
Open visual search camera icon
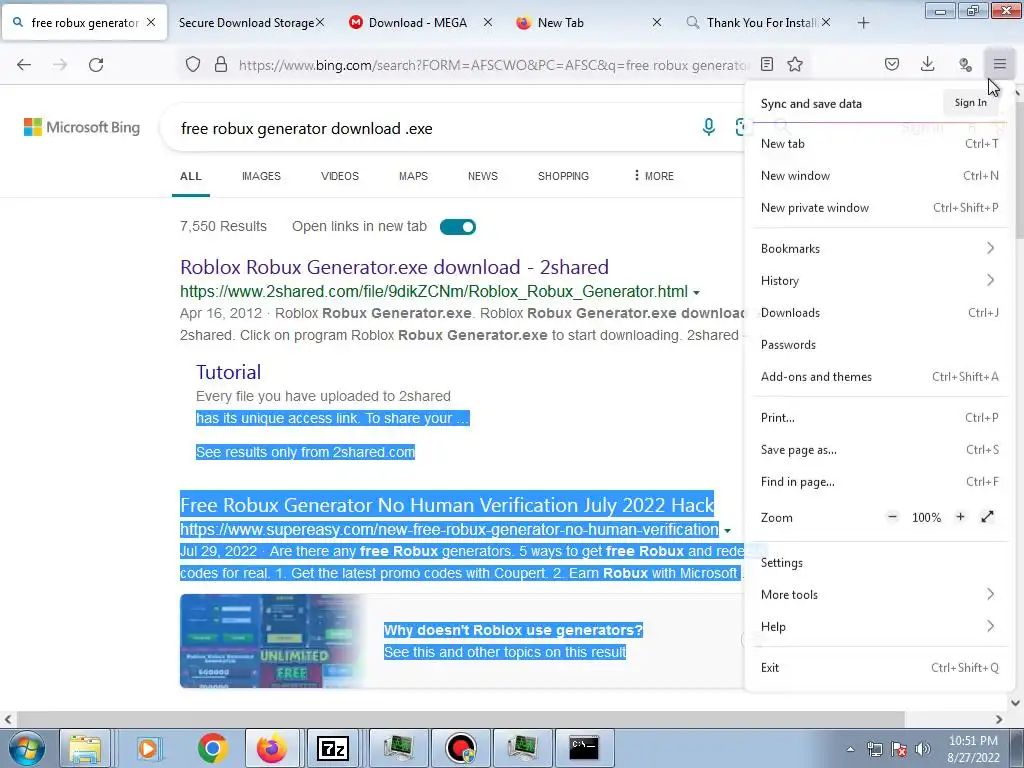[741, 127]
